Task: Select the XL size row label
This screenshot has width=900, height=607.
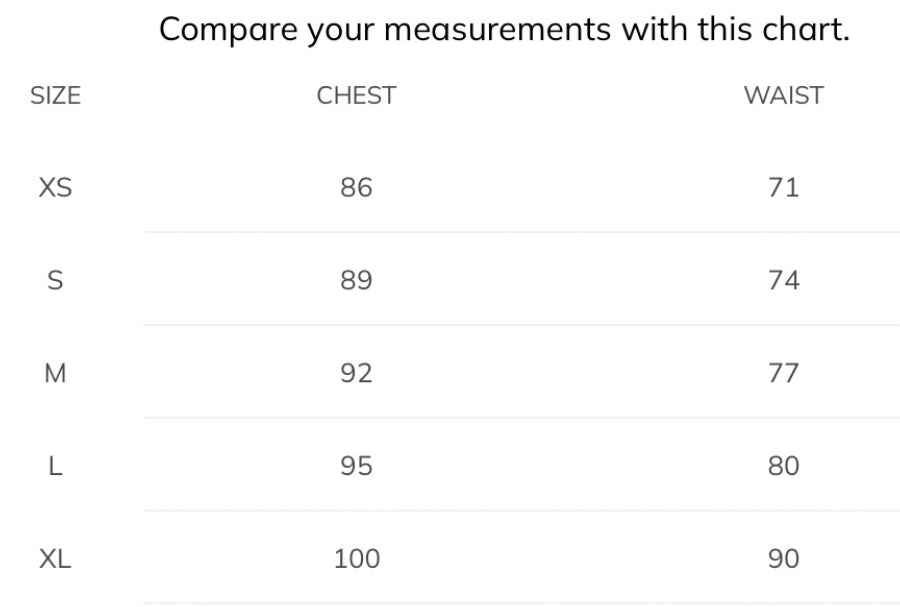Action: (x=55, y=559)
